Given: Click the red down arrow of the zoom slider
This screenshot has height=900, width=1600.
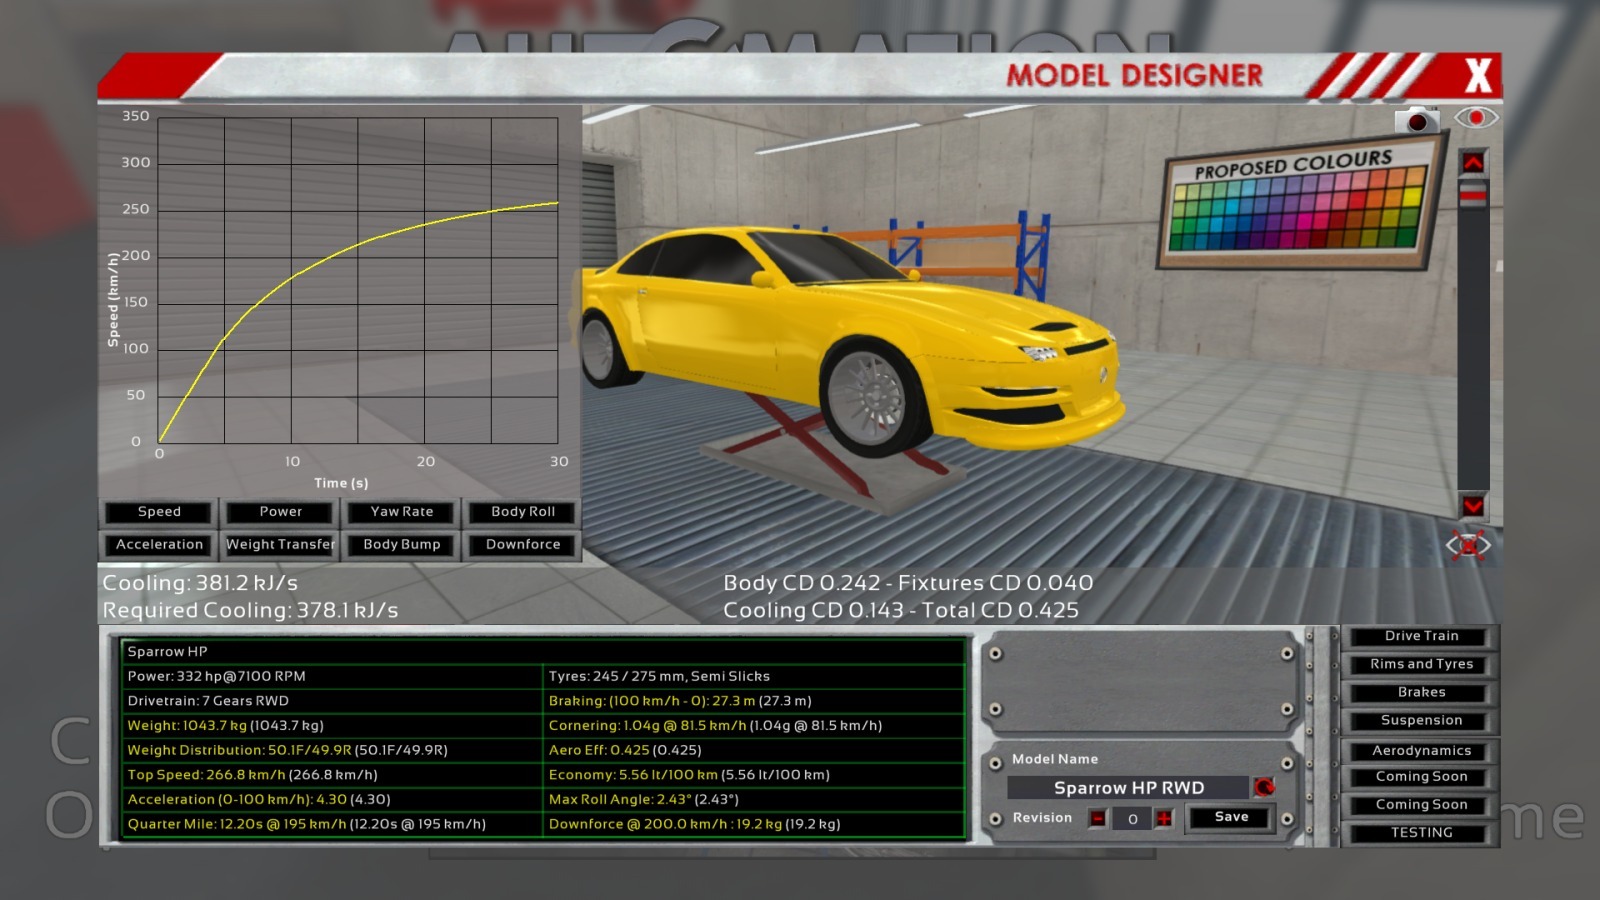Looking at the screenshot, I should click(x=1473, y=506).
